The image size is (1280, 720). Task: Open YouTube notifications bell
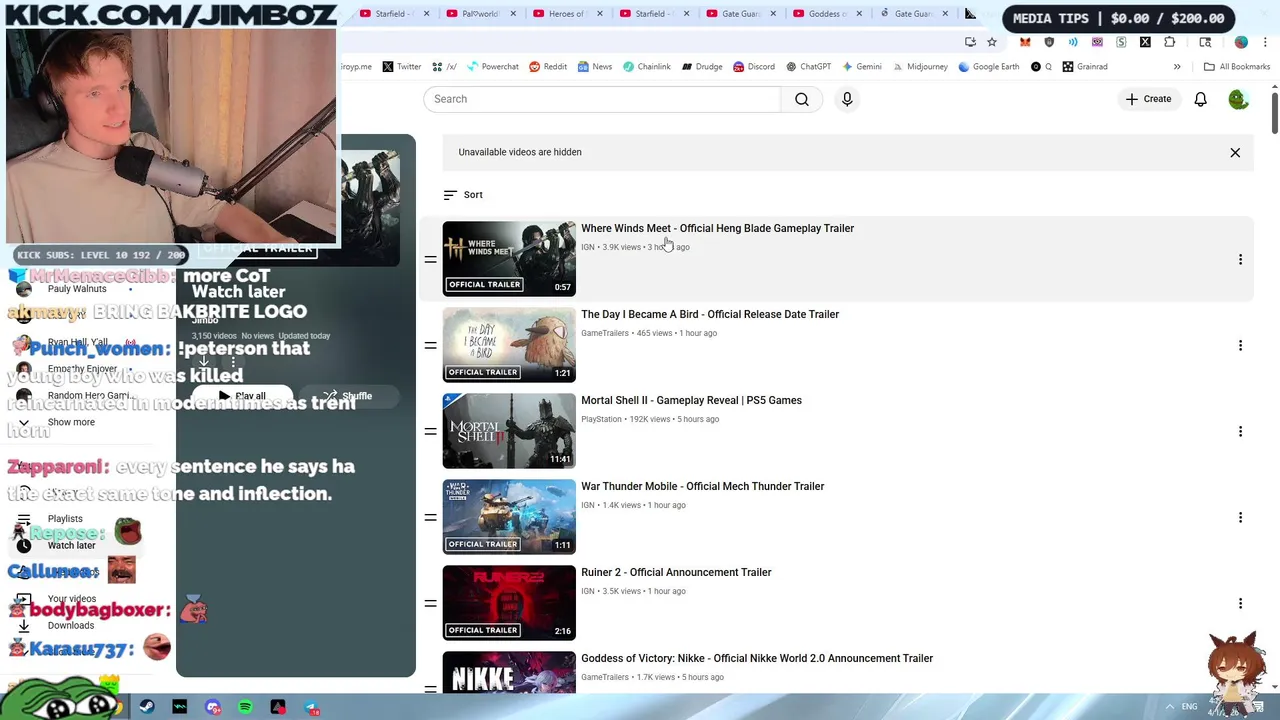[x=1200, y=99]
